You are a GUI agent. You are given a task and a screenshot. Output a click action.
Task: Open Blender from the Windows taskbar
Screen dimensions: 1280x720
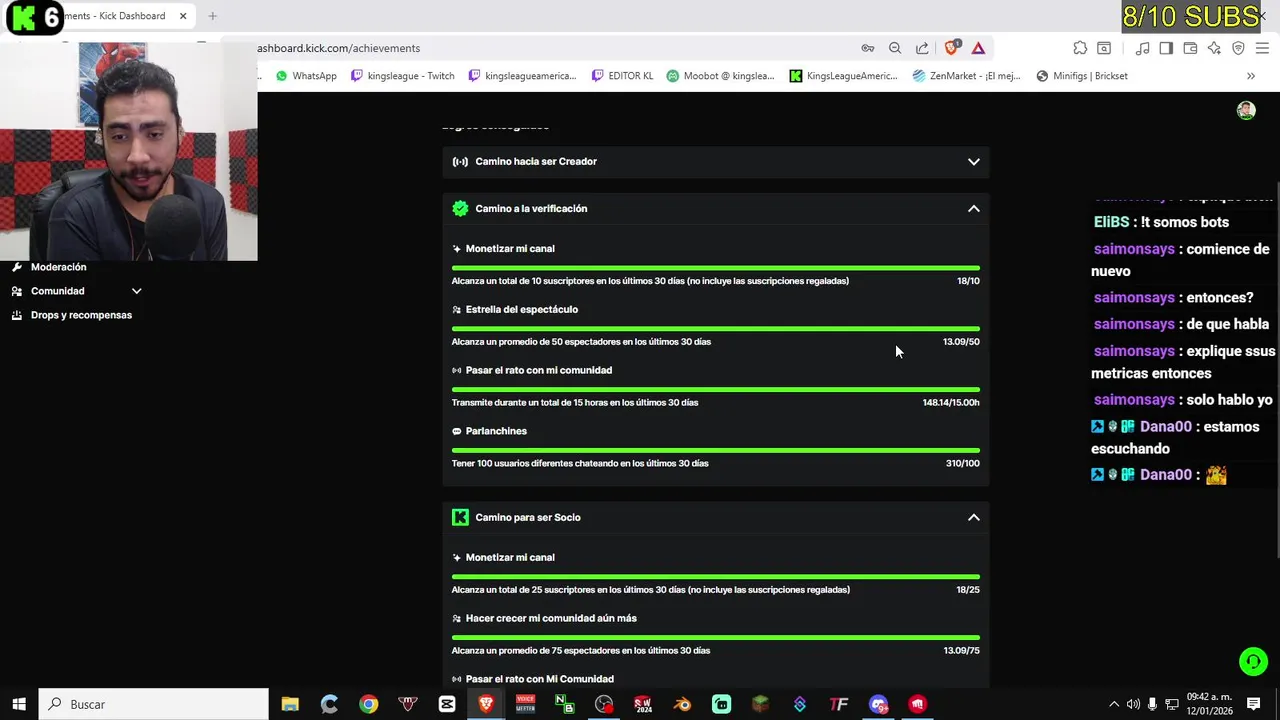(682, 704)
